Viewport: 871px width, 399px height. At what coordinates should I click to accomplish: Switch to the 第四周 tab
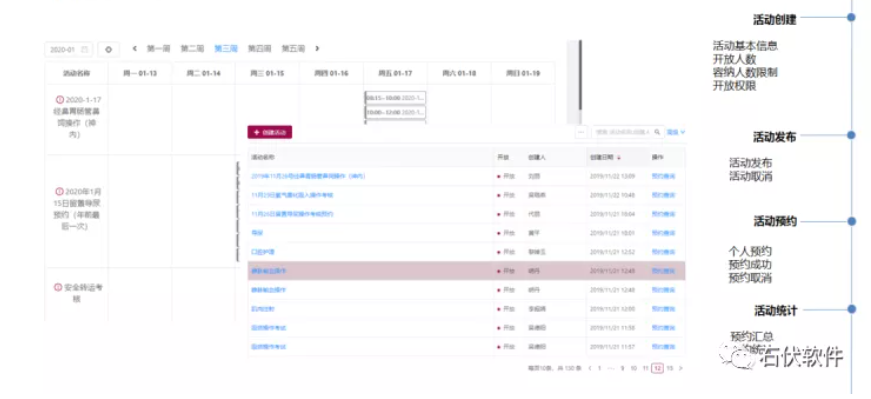point(259,49)
